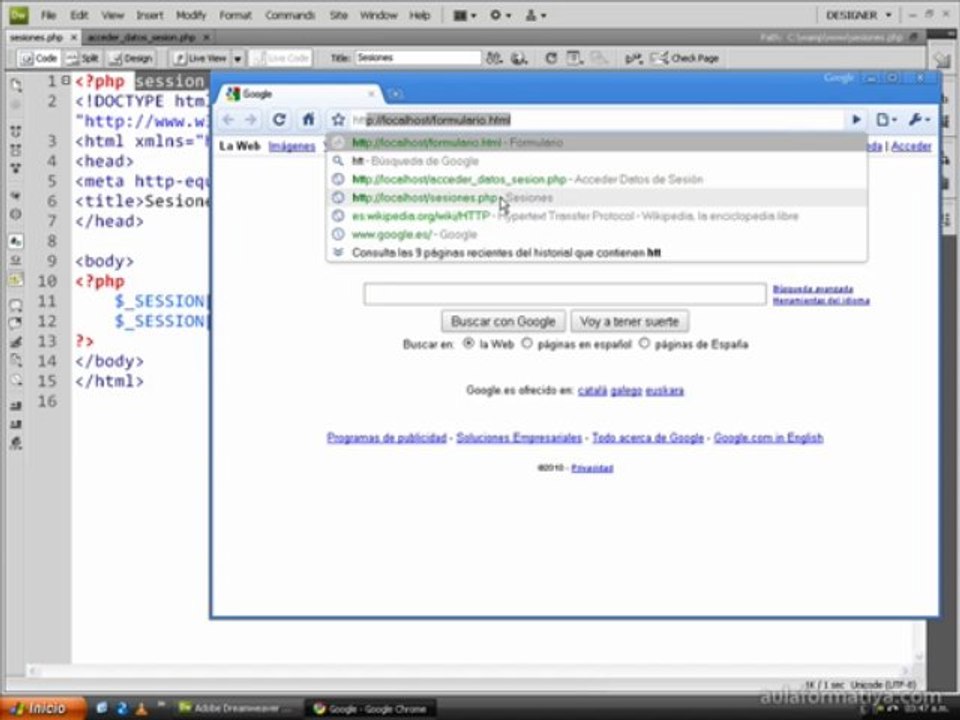Click the euskara language link
The height and width of the screenshot is (720, 960).
point(664,391)
